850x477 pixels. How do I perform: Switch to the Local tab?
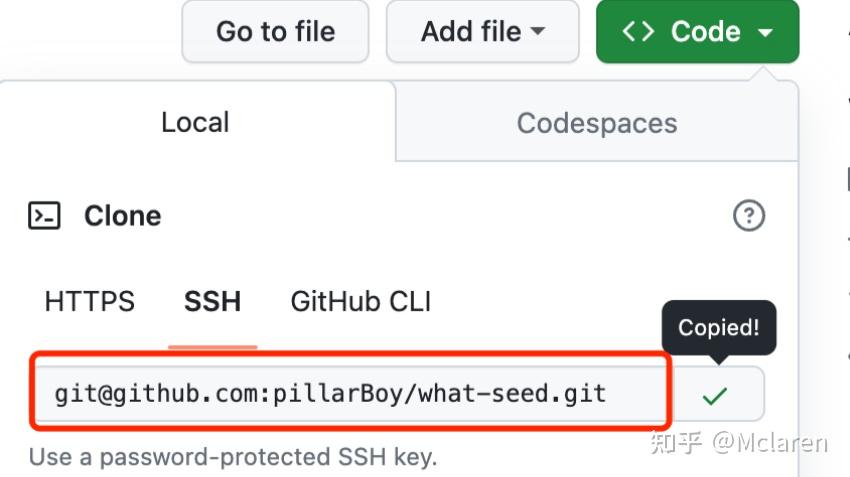pyautogui.click(x=195, y=122)
